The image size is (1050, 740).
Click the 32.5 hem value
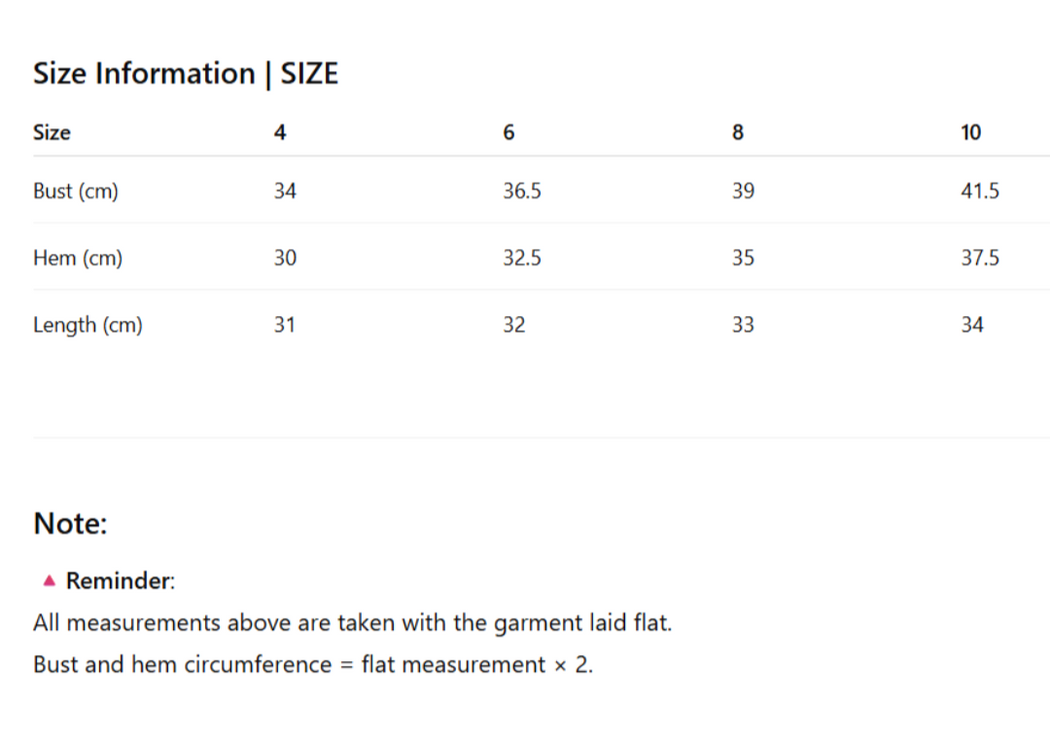pos(522,258)
